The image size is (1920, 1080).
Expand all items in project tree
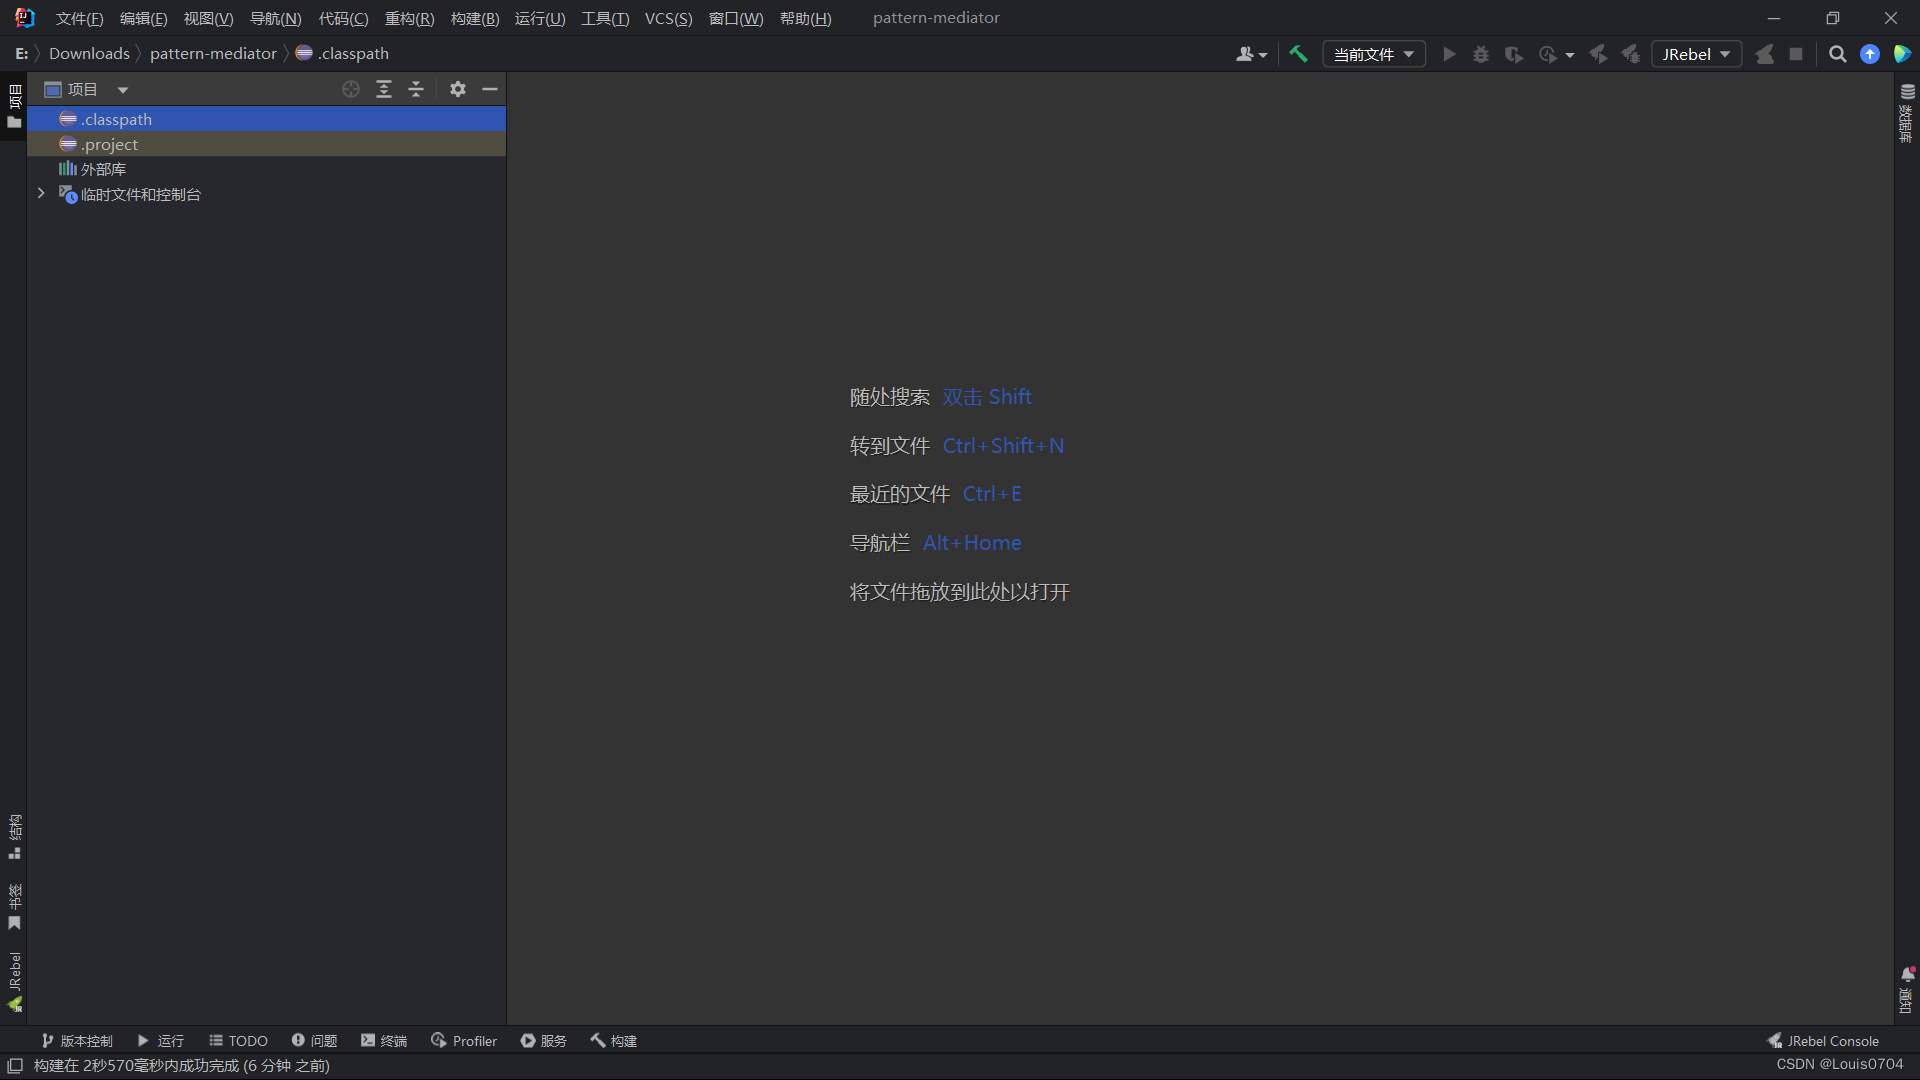pos(384,89)
